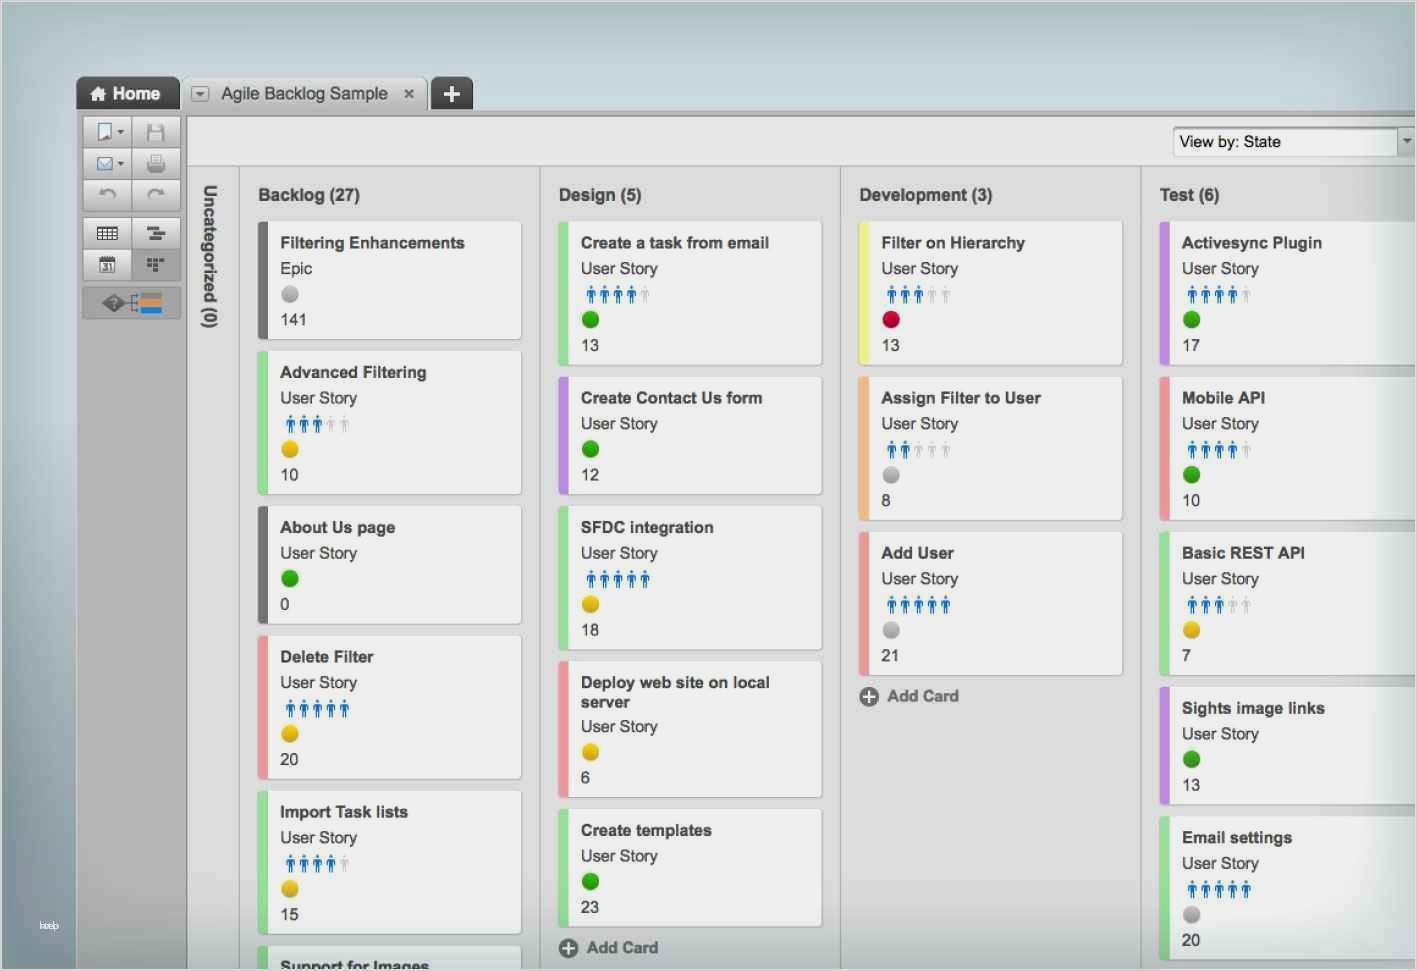This screenshot has width=1417, height=971.
Task: Switch to Calendar view icon
Action: [x=107, y=265]
